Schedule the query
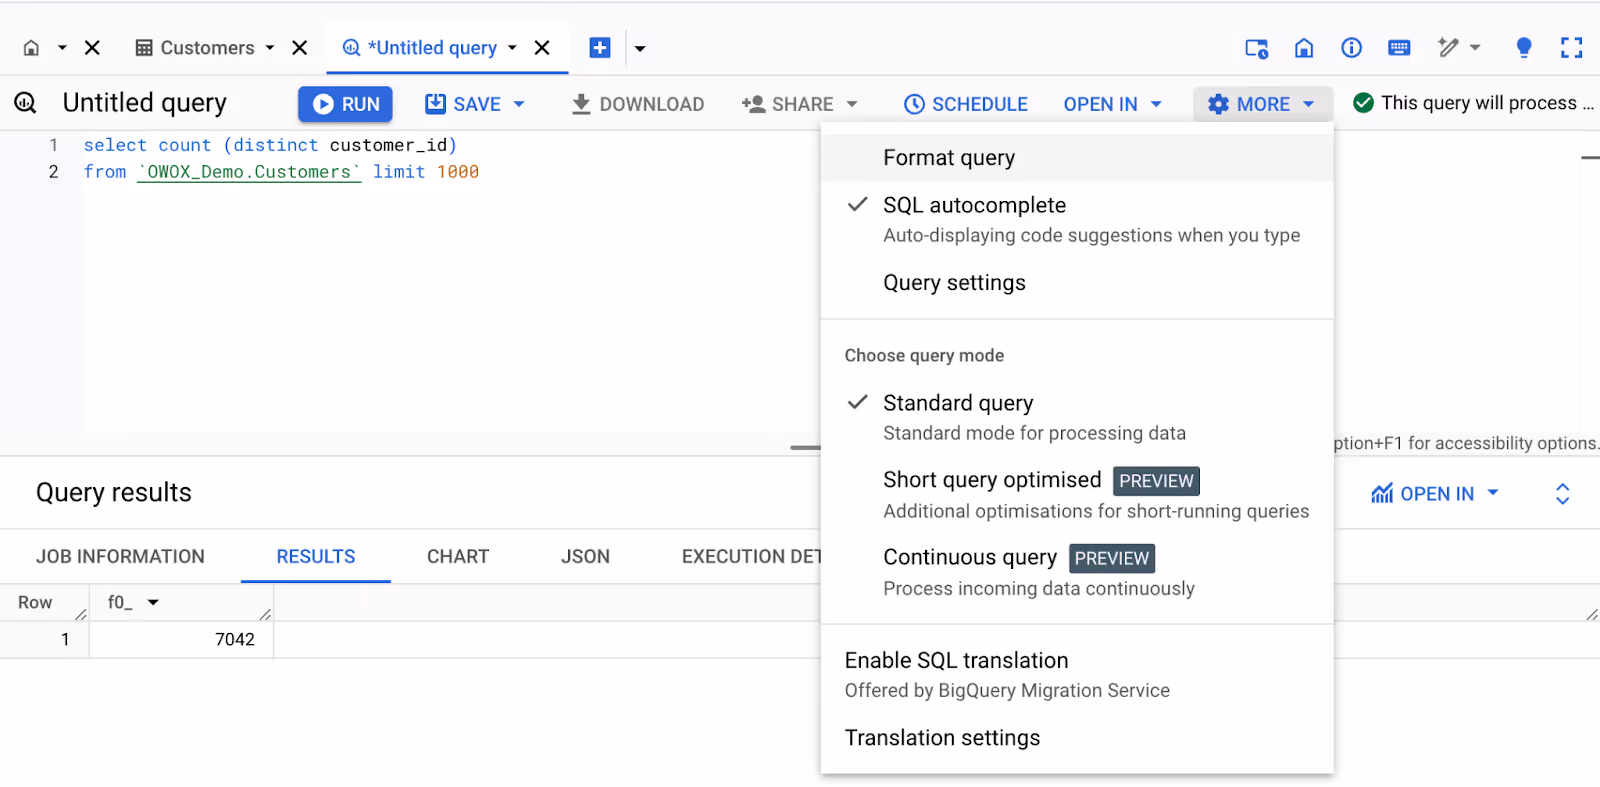Screen dimensions: 1600x787 [x=966, y=104]
